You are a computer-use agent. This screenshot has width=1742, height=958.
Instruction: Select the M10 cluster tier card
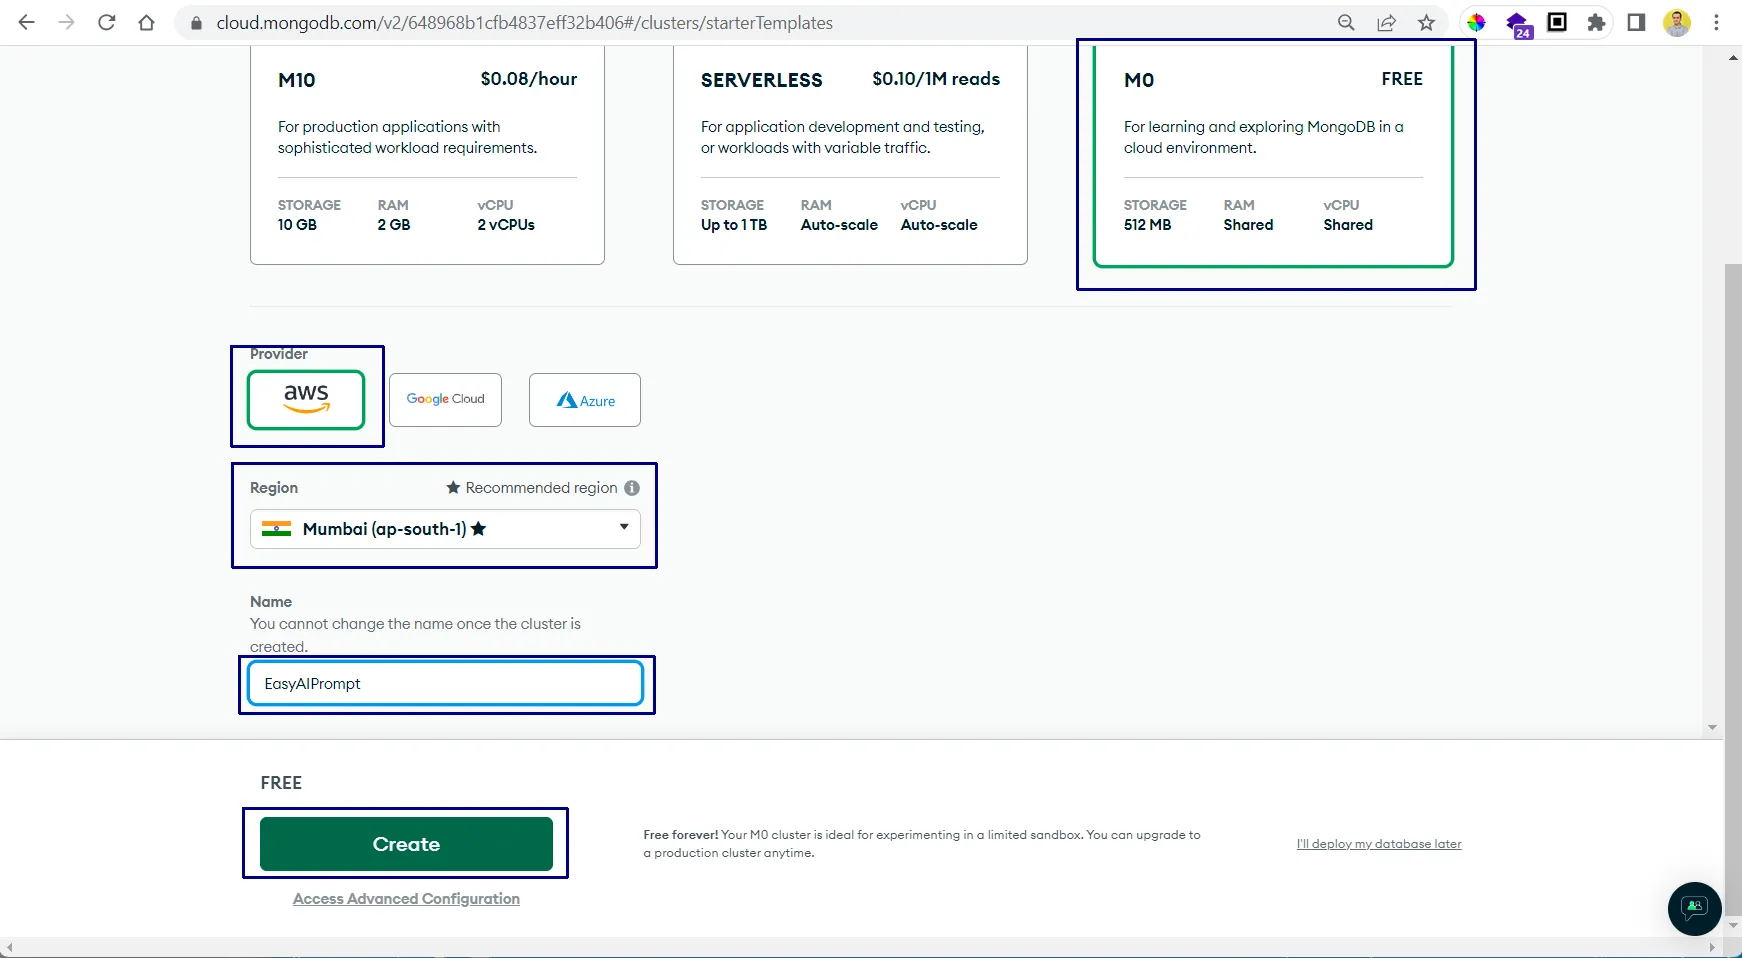tap(427, 155)
